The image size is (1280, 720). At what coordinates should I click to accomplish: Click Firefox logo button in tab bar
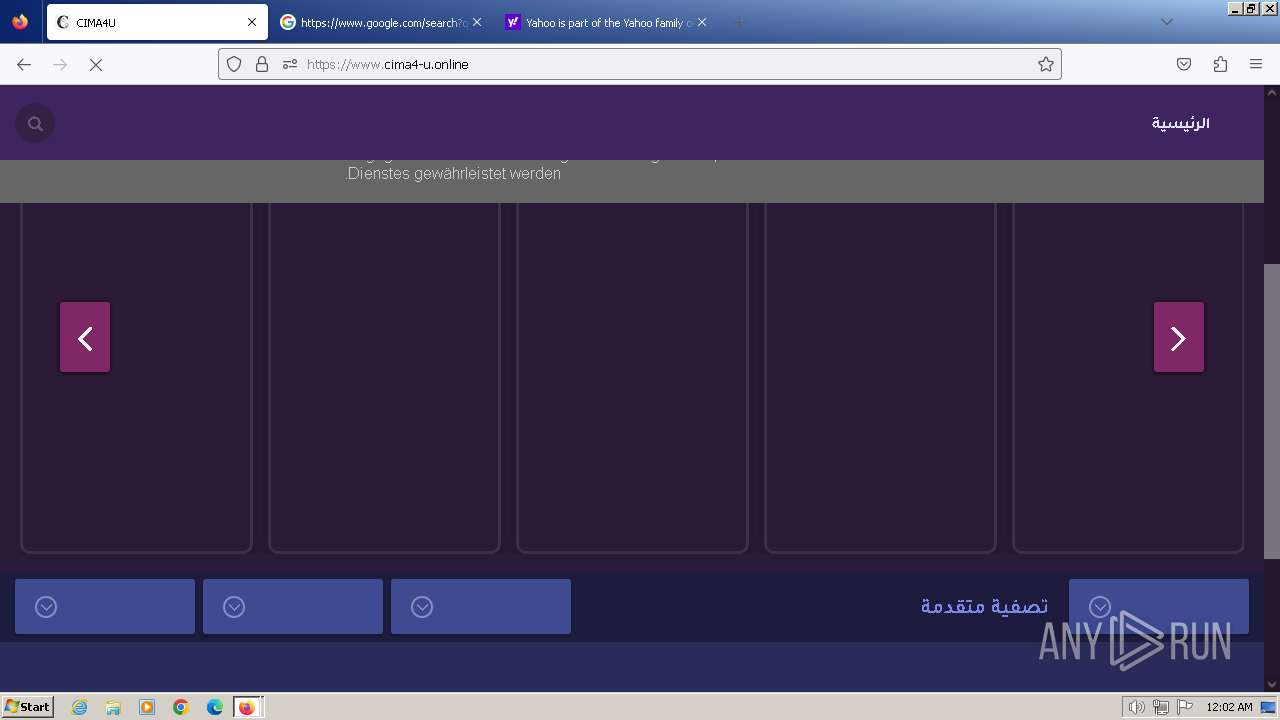point(20,22)
